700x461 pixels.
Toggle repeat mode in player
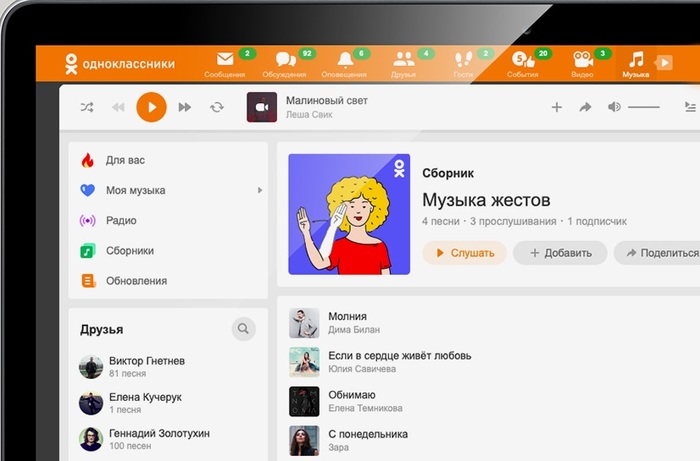pyautogui.click(x=217, y=107)
